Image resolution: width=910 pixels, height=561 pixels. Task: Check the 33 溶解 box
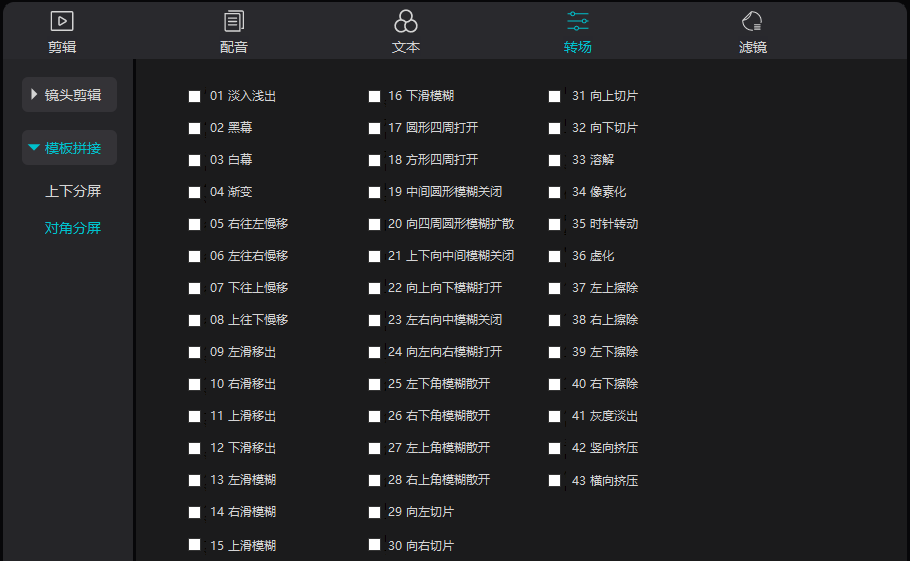[x=554, y=160]
